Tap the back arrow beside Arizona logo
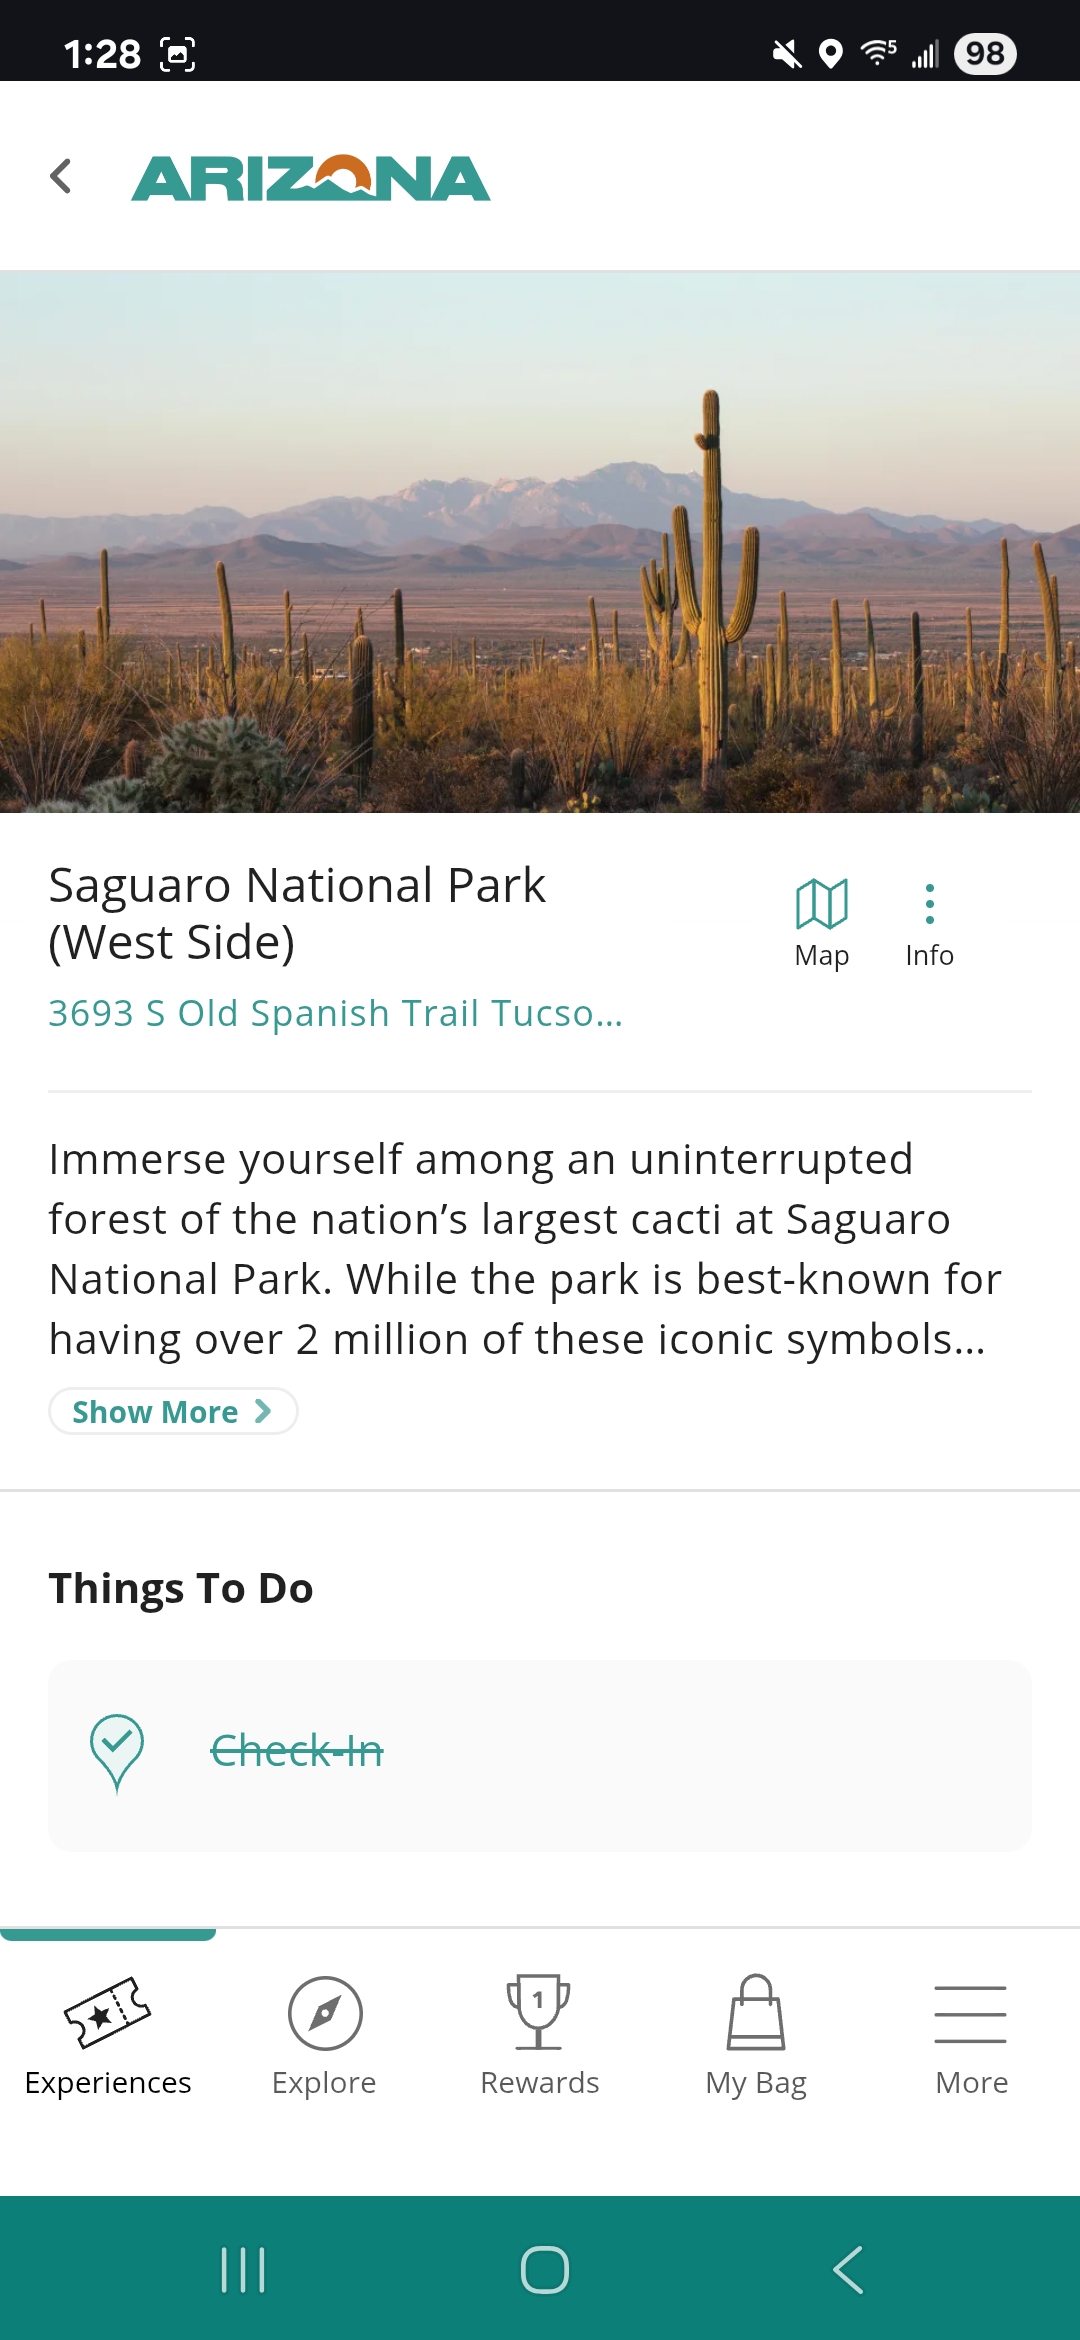The height and width of the screenshot is (2340, 1080). pyautogui.click(x=61, y=177)
